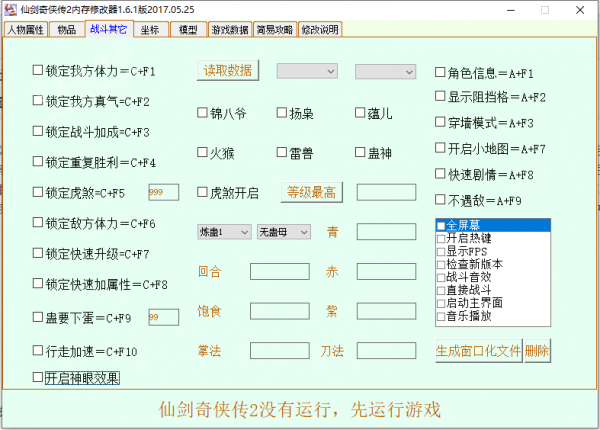The image size is (600, 430).
Task: Enable 锁定快速升级 checkbox
Action: (x=38, y=253)
